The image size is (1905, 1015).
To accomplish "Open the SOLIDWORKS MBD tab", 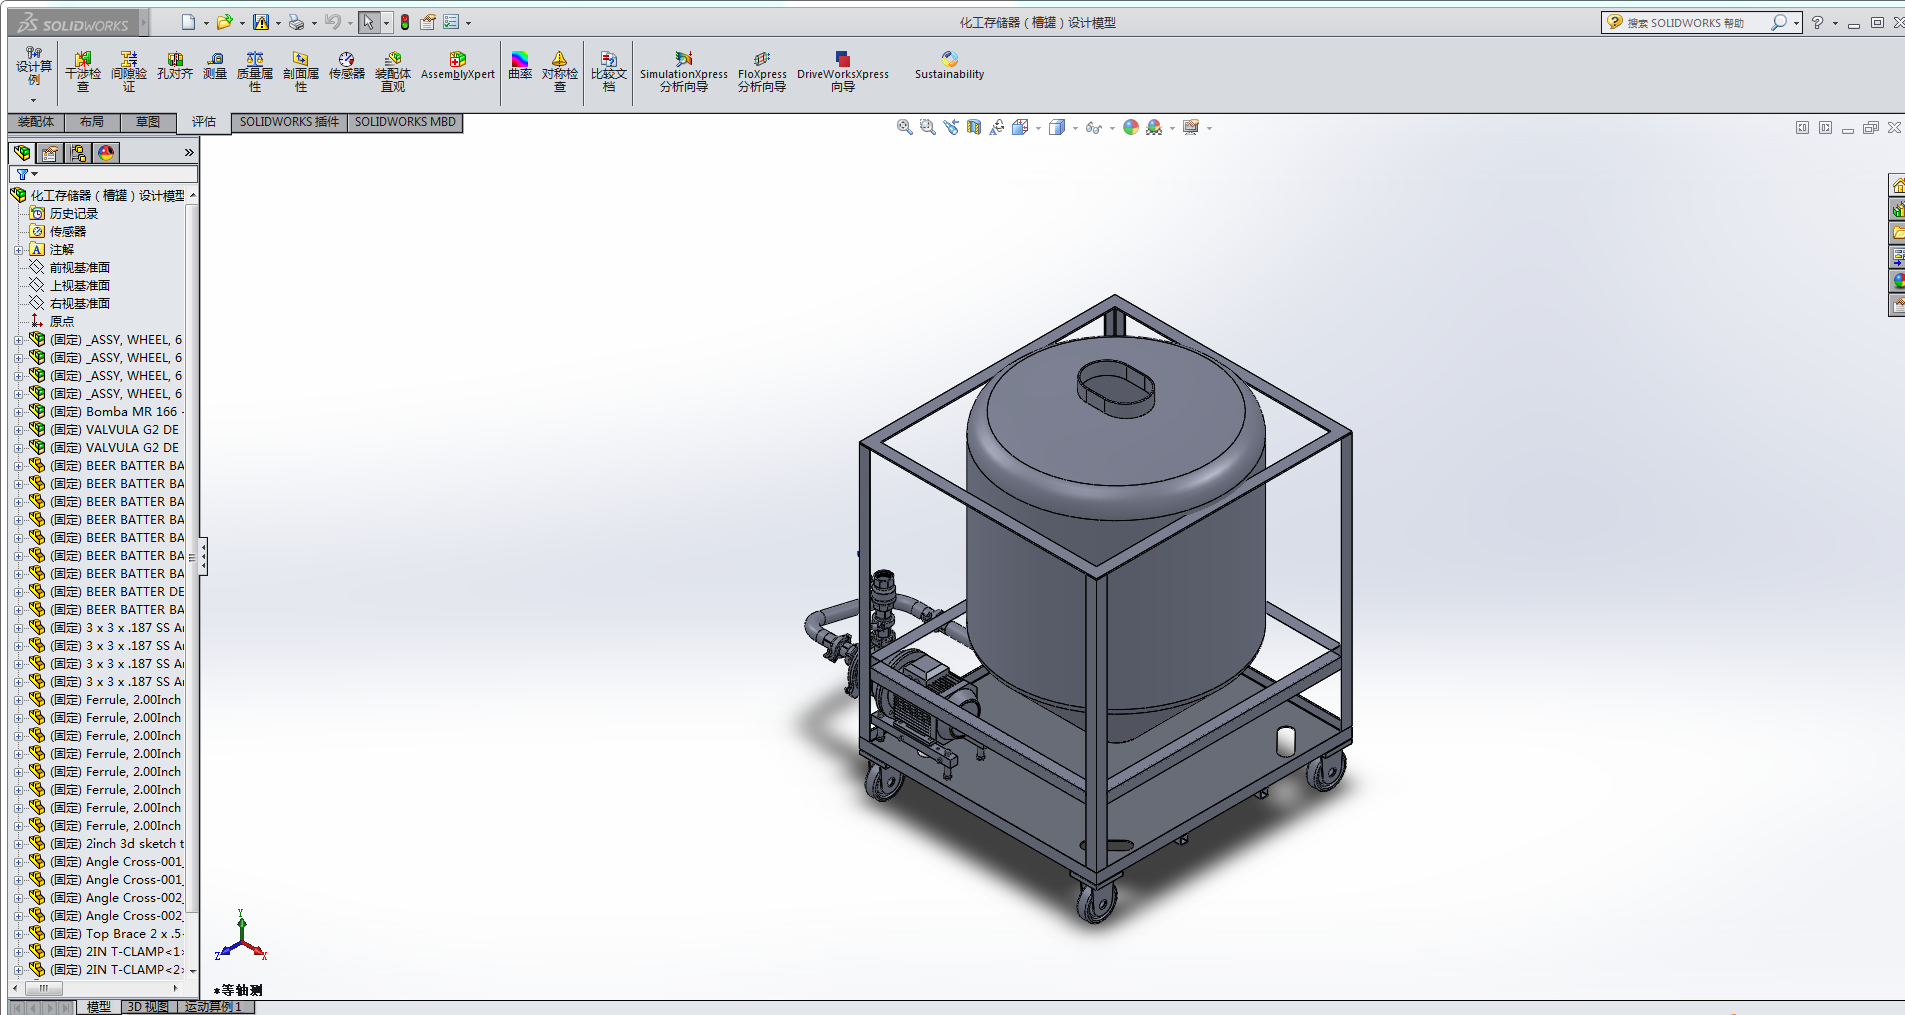I will tap(405, 122).
